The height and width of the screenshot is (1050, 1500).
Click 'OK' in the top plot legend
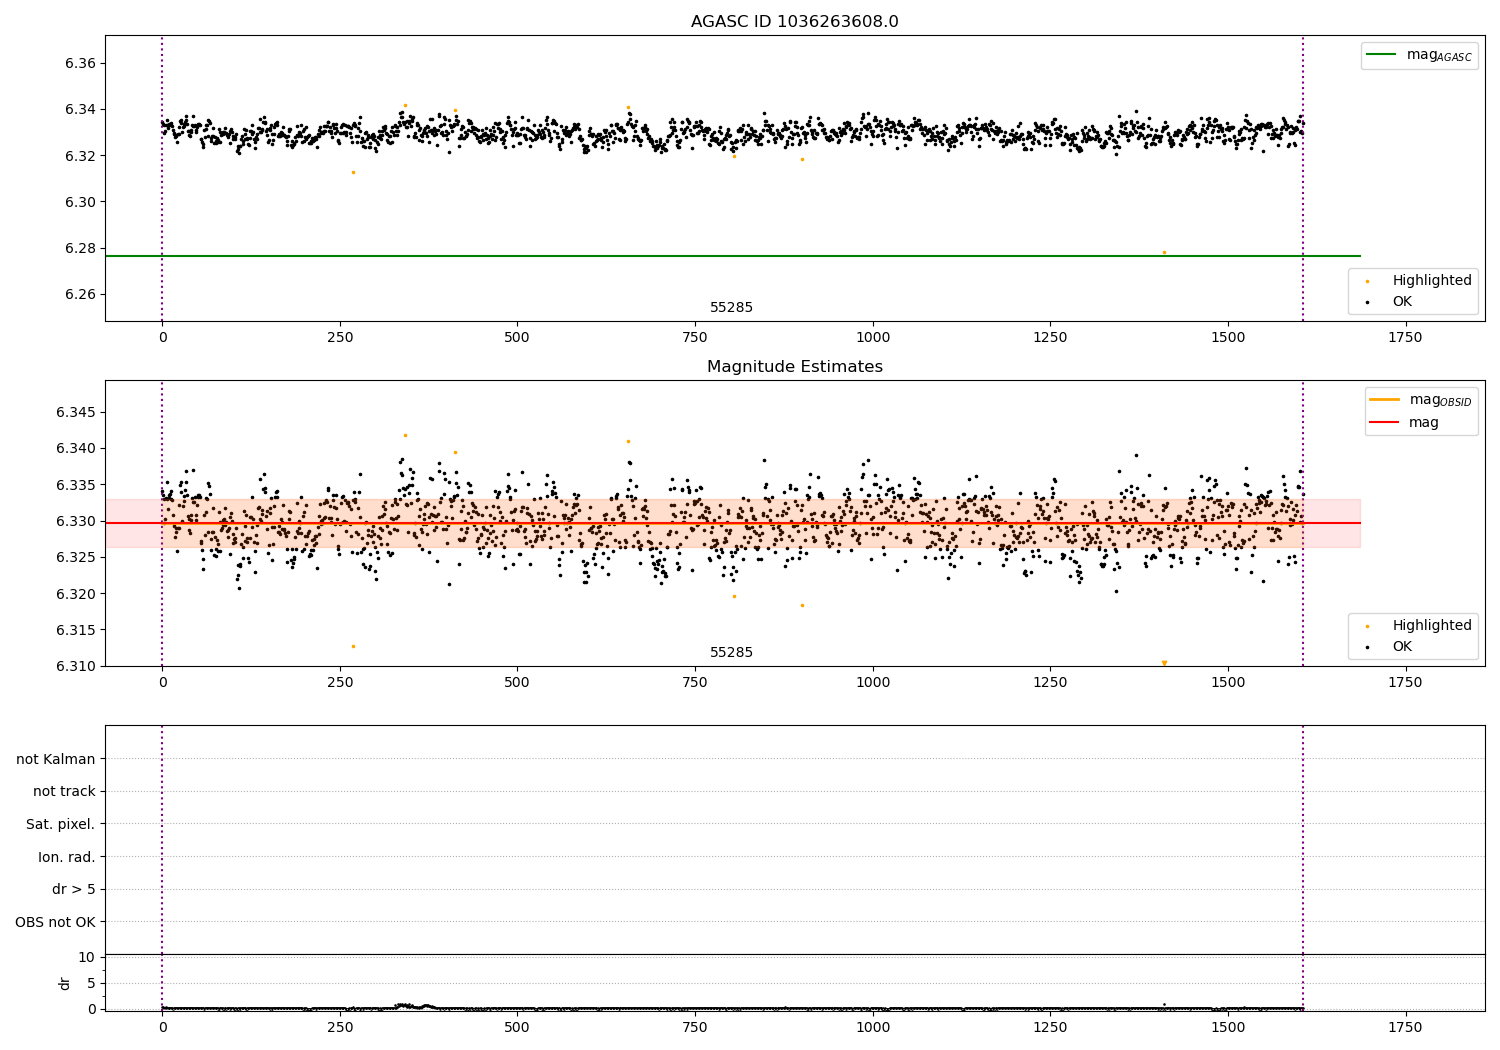pos(1402,301)
